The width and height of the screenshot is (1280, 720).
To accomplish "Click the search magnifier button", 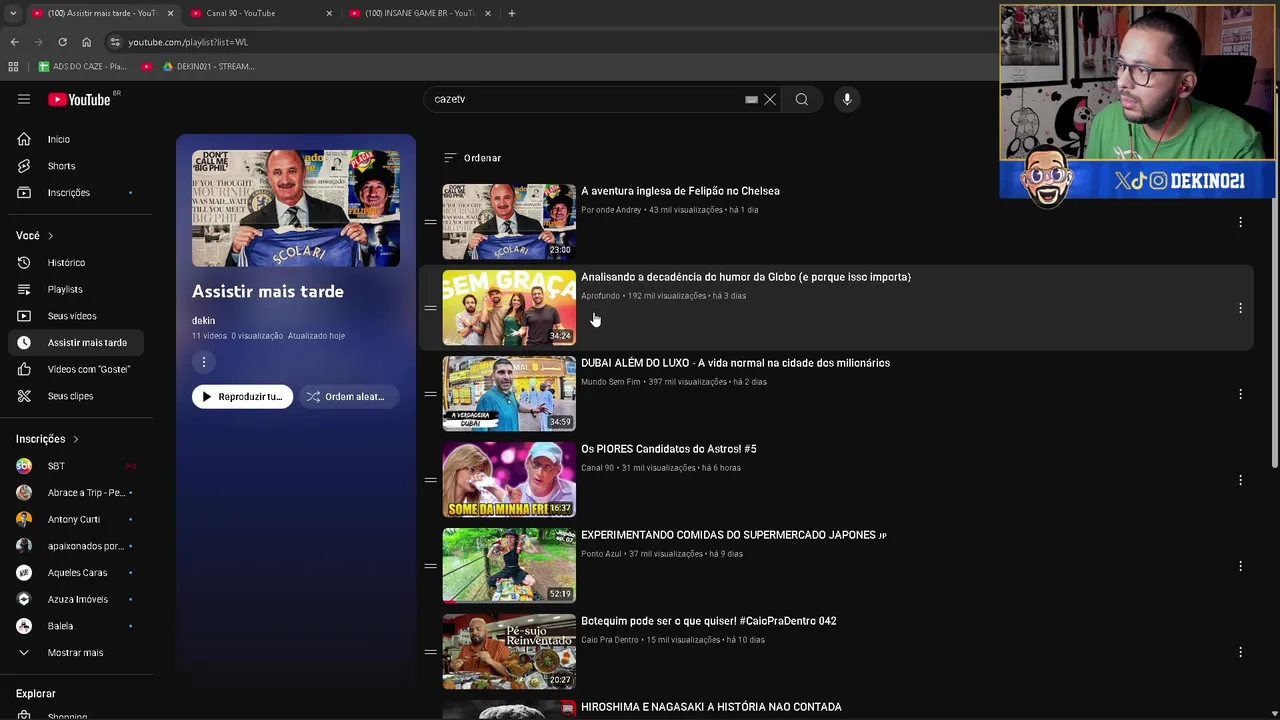I will click(x=801, y=99).
